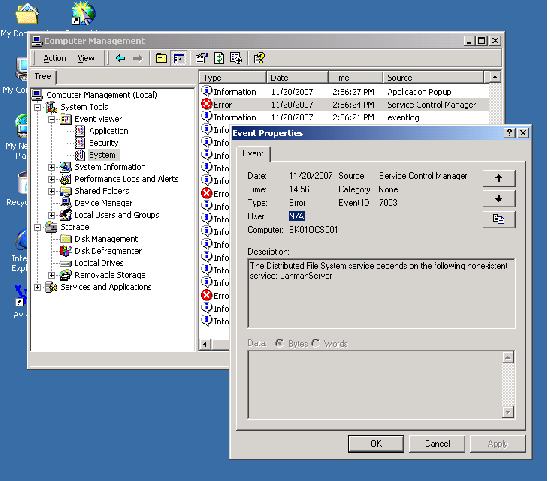Screen dimensions: 550x481
Task: Collapse the Event Viewer node
Action: pyautogui.click(x=52, y=119)
